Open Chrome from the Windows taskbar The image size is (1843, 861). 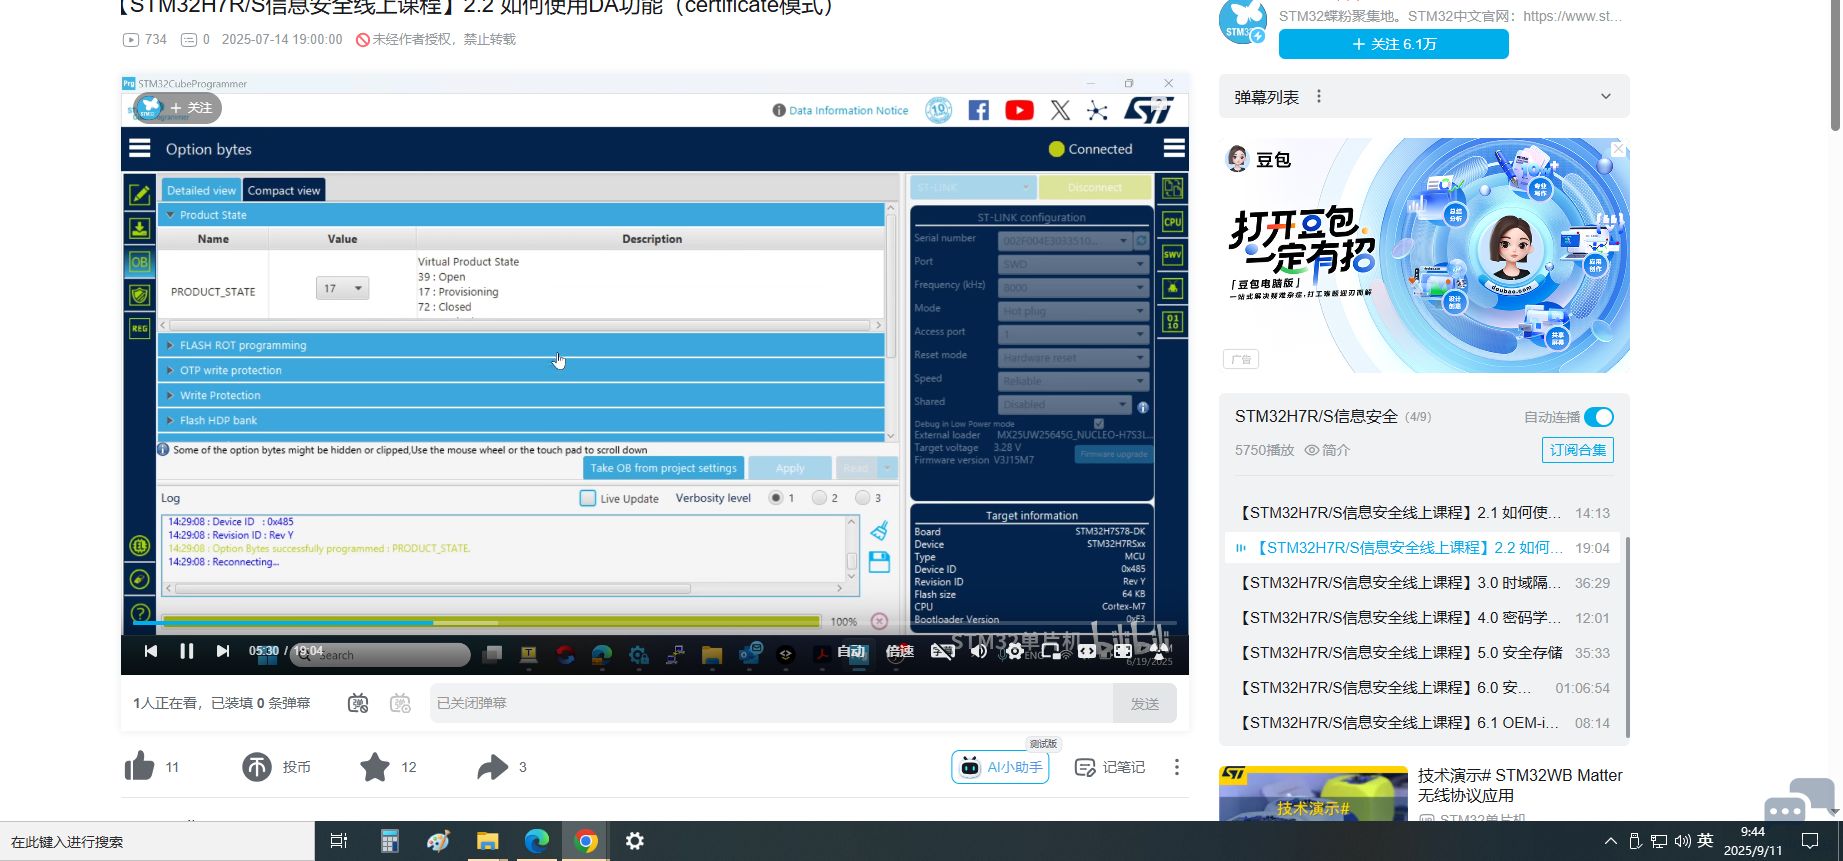pyautogui.click(x=586, y=841)
